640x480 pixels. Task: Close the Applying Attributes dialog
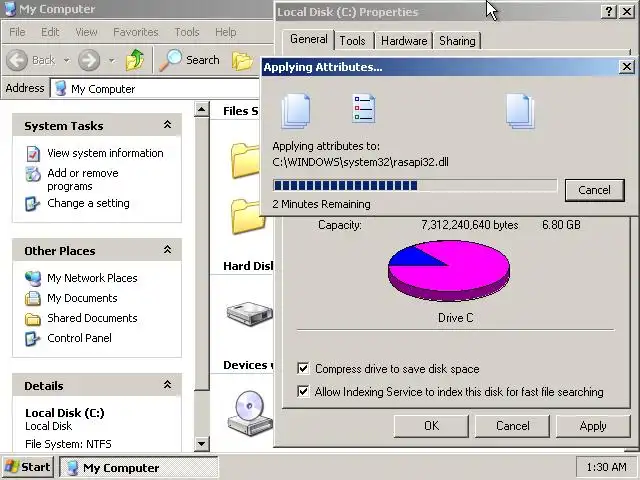[626, 67]
